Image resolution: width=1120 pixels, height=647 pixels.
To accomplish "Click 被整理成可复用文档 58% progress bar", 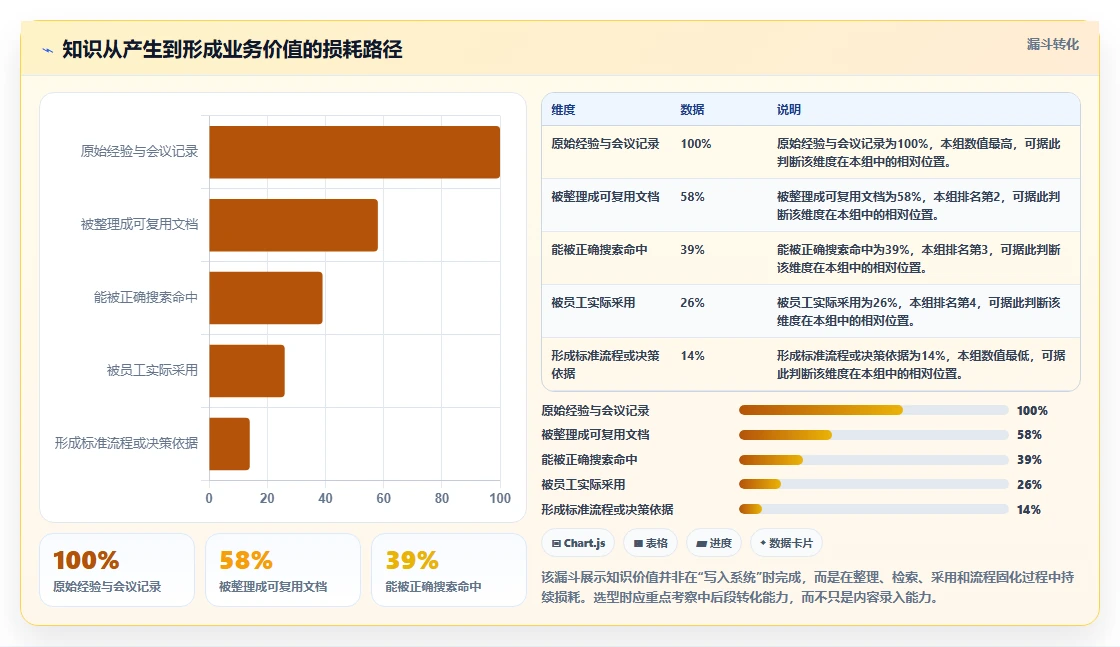I will (874, 435).
